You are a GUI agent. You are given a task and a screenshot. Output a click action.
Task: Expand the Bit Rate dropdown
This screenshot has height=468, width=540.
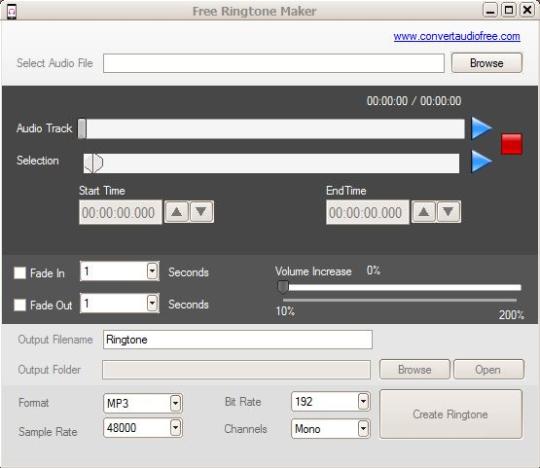click(363, 402)
